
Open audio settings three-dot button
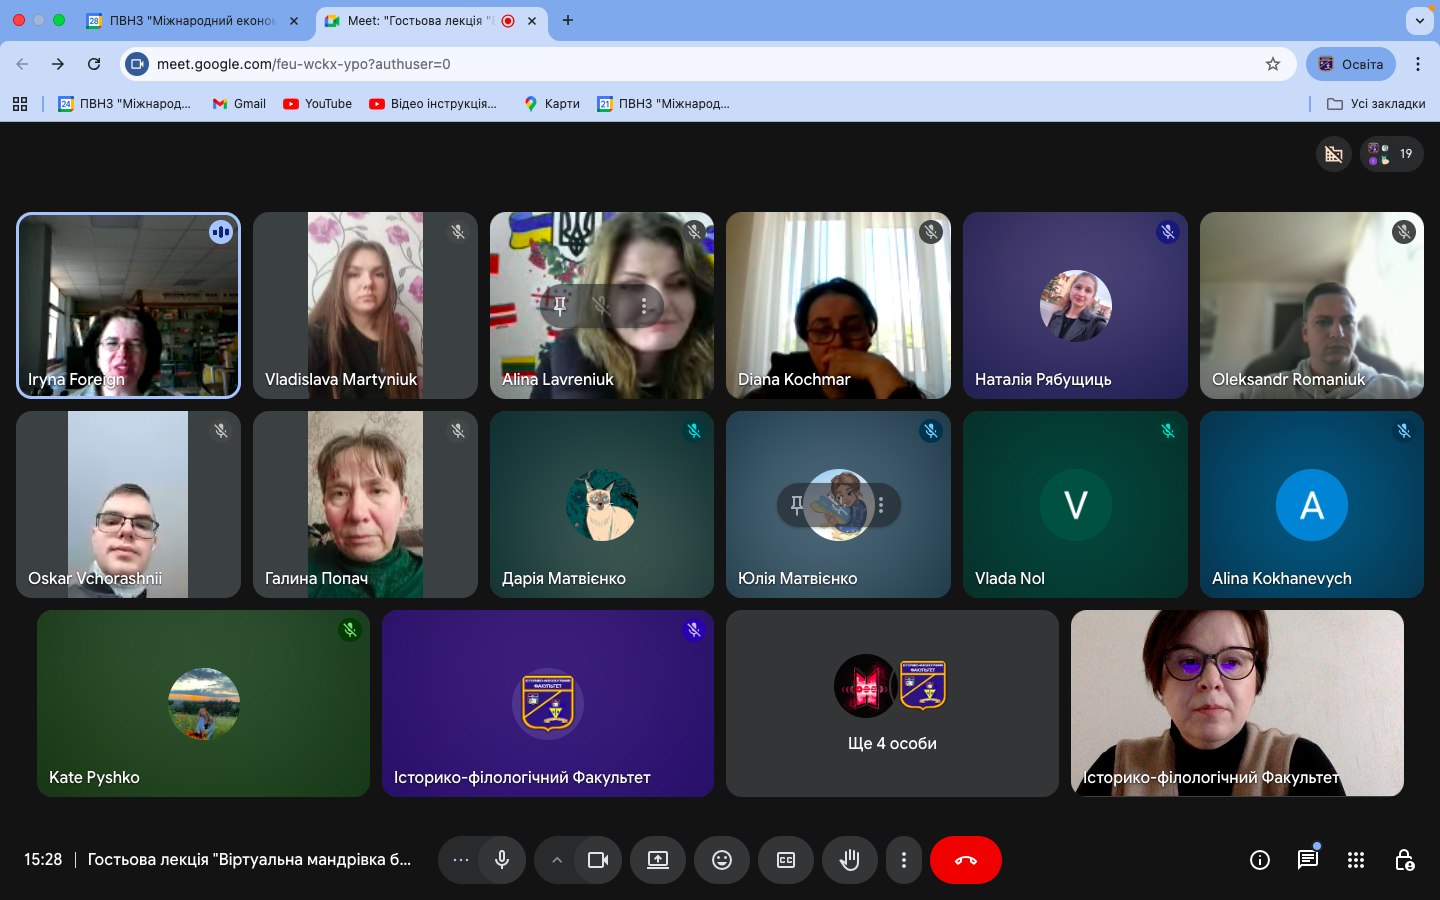[460, 860]
